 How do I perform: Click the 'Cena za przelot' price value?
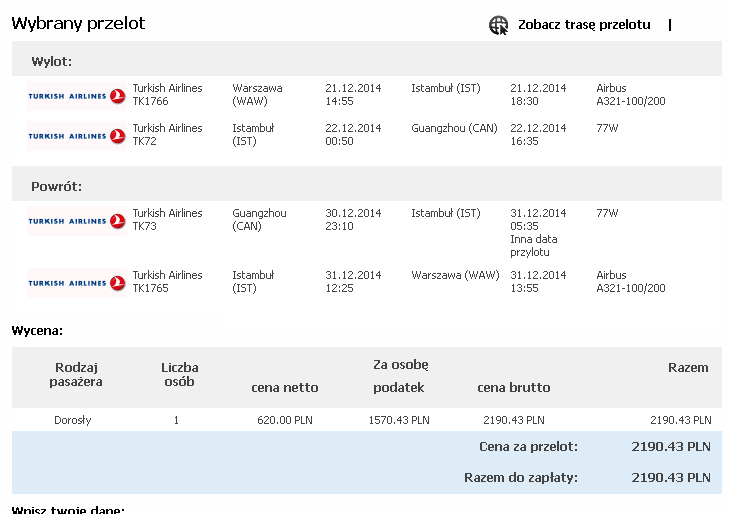pos(671,446)
